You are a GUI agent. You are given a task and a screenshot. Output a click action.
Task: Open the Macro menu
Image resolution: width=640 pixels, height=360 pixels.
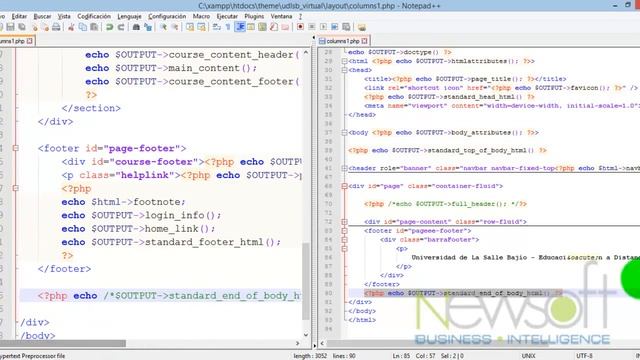point(201,16)
